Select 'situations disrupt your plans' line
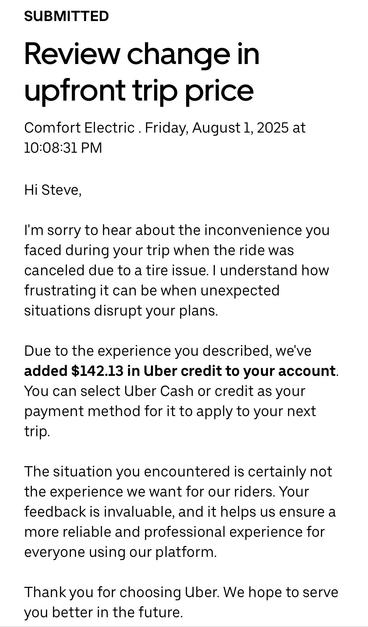 click(x=121, y=311)
